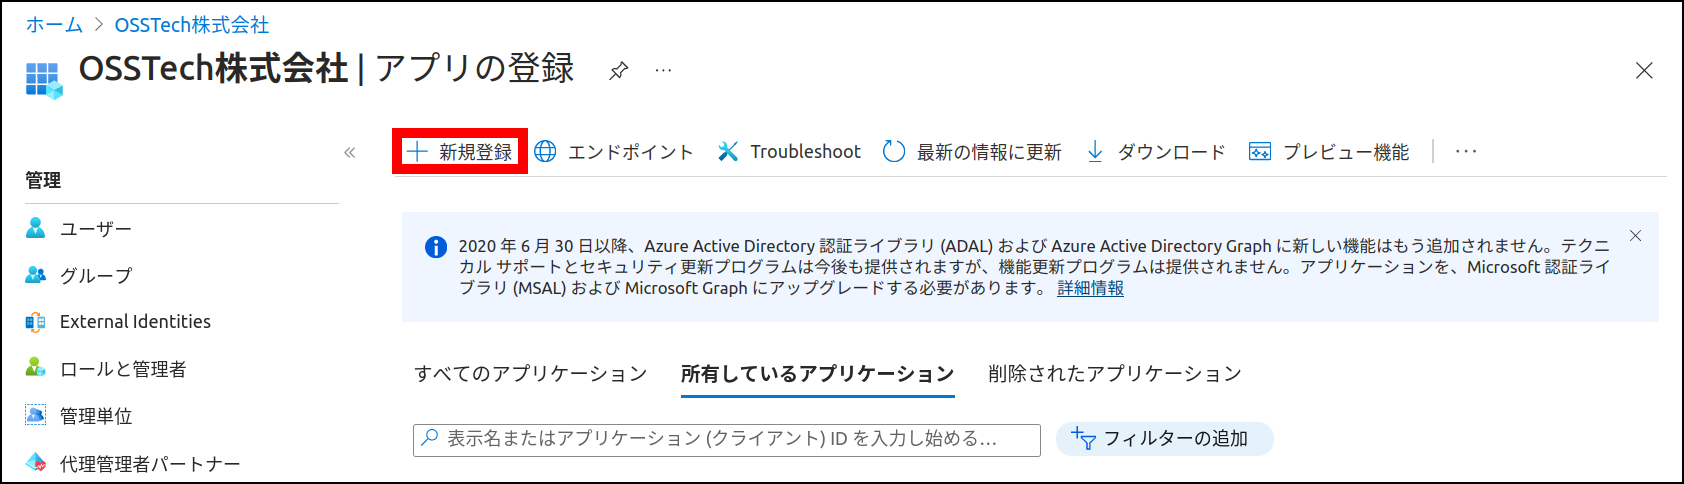
Task: Click 最新の情報に更新 to refresh
Action: coord(972,152)
